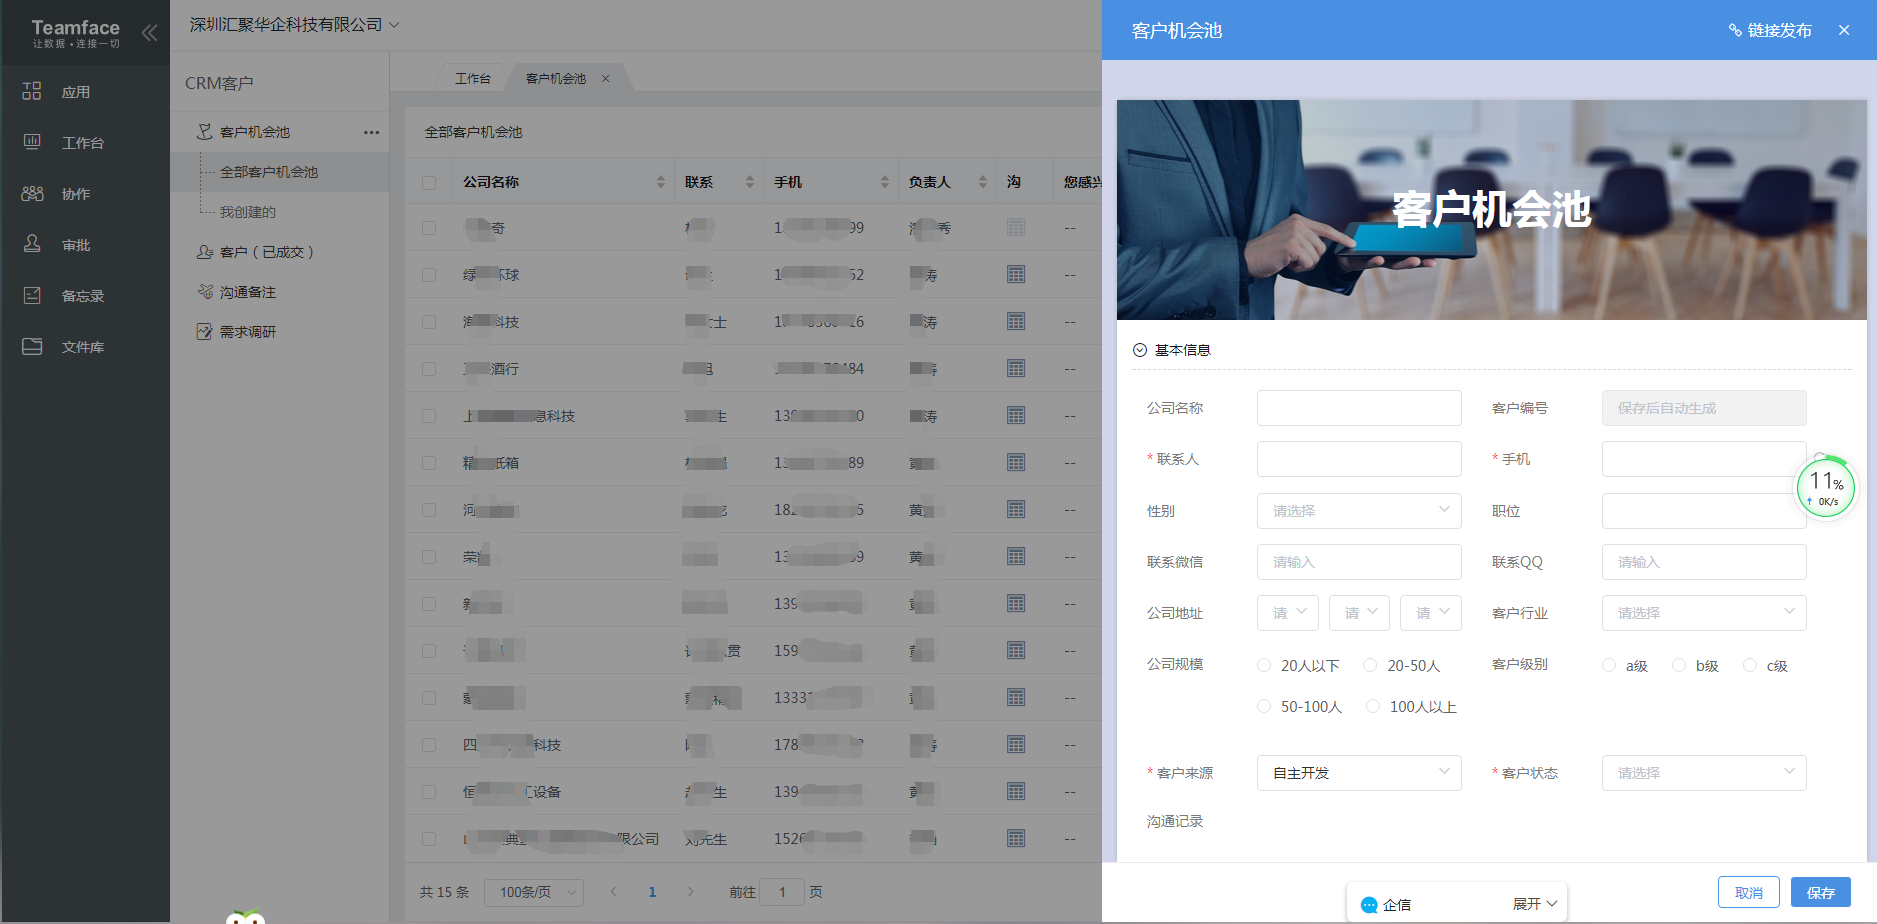Tick the select-all checkbox in the table header
The height and width of the screenshot is (924, 1877).
pos(429,183)
